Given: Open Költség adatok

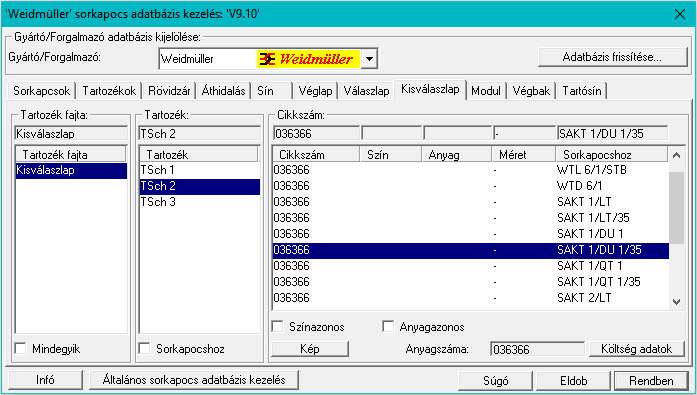Looking at the screenshot, I should 637,349.
